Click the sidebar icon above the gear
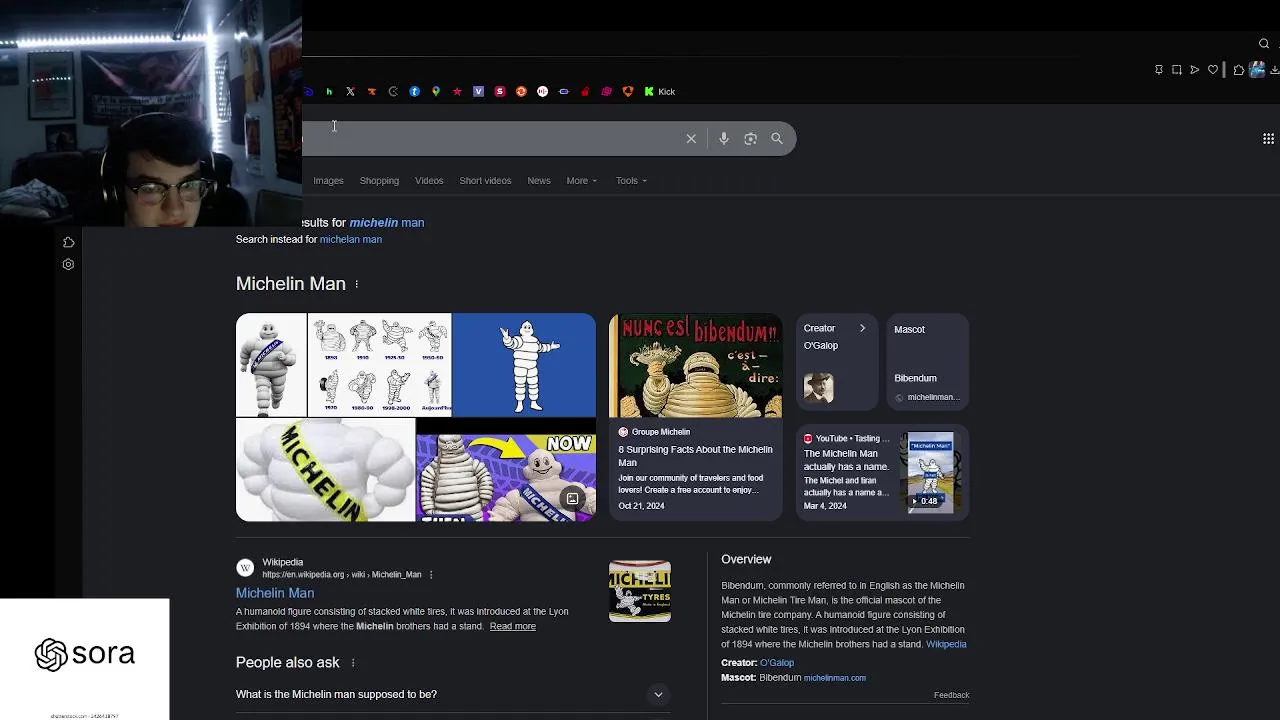This screenshot has width=1280, height=720. tap(68, 243)
